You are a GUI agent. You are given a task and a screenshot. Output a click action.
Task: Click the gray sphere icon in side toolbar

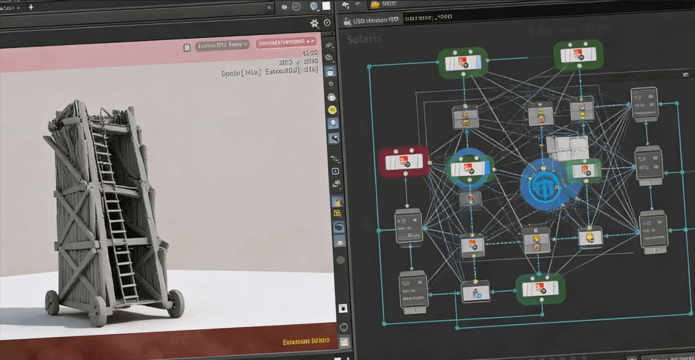[x=331, y=97]
